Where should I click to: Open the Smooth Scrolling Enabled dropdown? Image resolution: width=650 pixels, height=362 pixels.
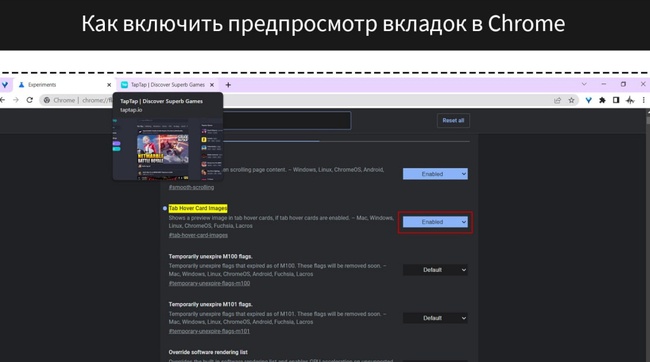(x=435, y=174)
